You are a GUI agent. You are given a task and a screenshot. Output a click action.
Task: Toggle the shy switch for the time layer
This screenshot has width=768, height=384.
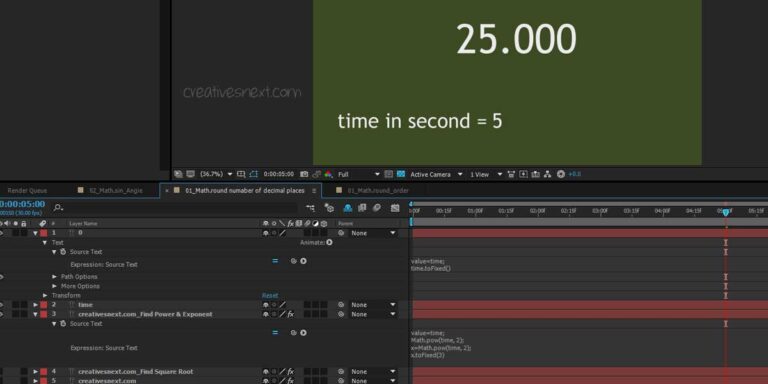265,305
